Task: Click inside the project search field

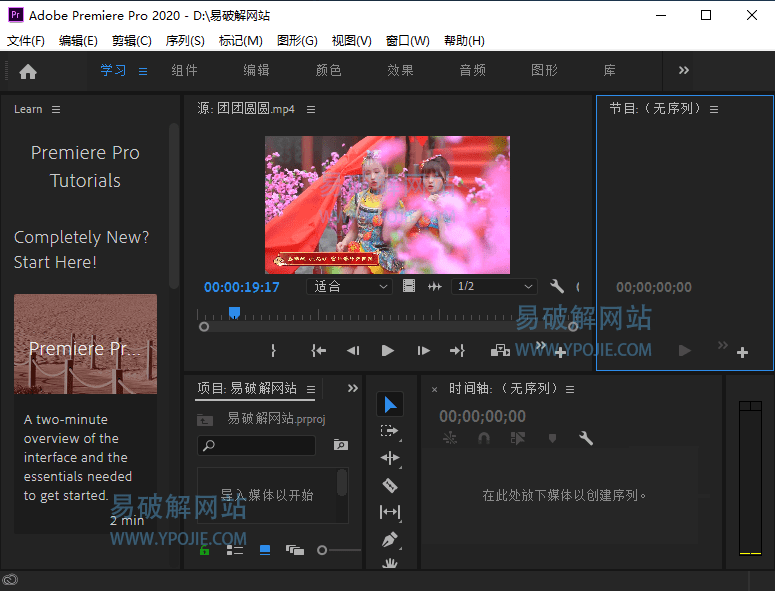Action: [x=256, y=445]
